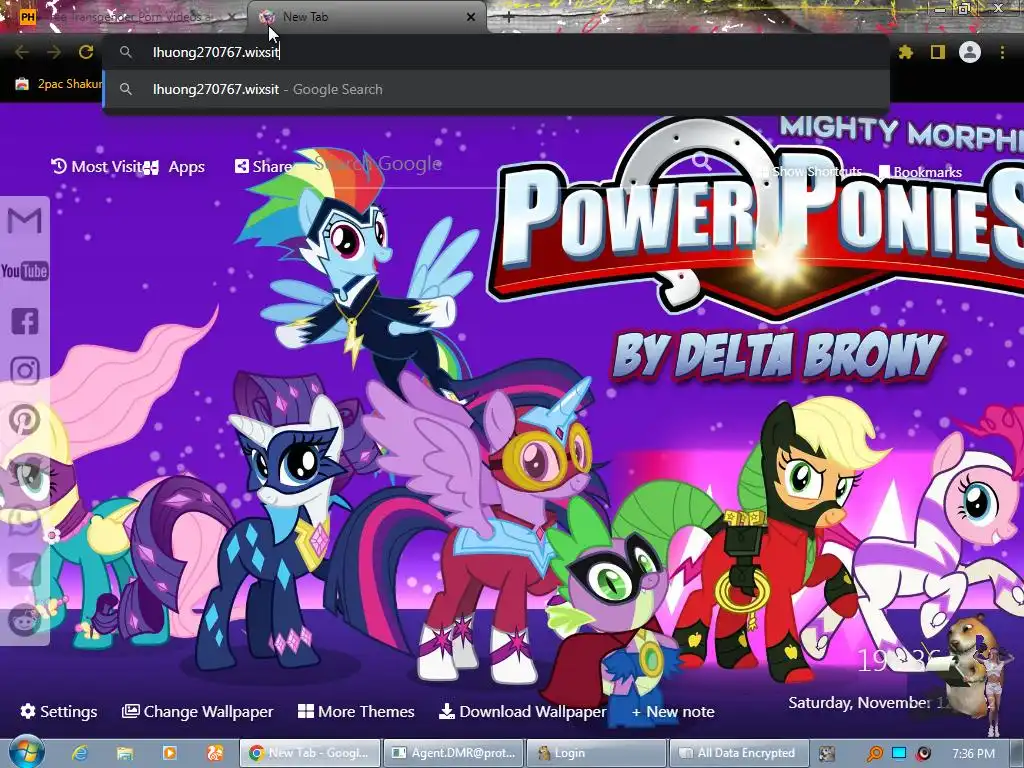Open a new browser tab with plus
The image size is (1024, 768).
(509, 18)
